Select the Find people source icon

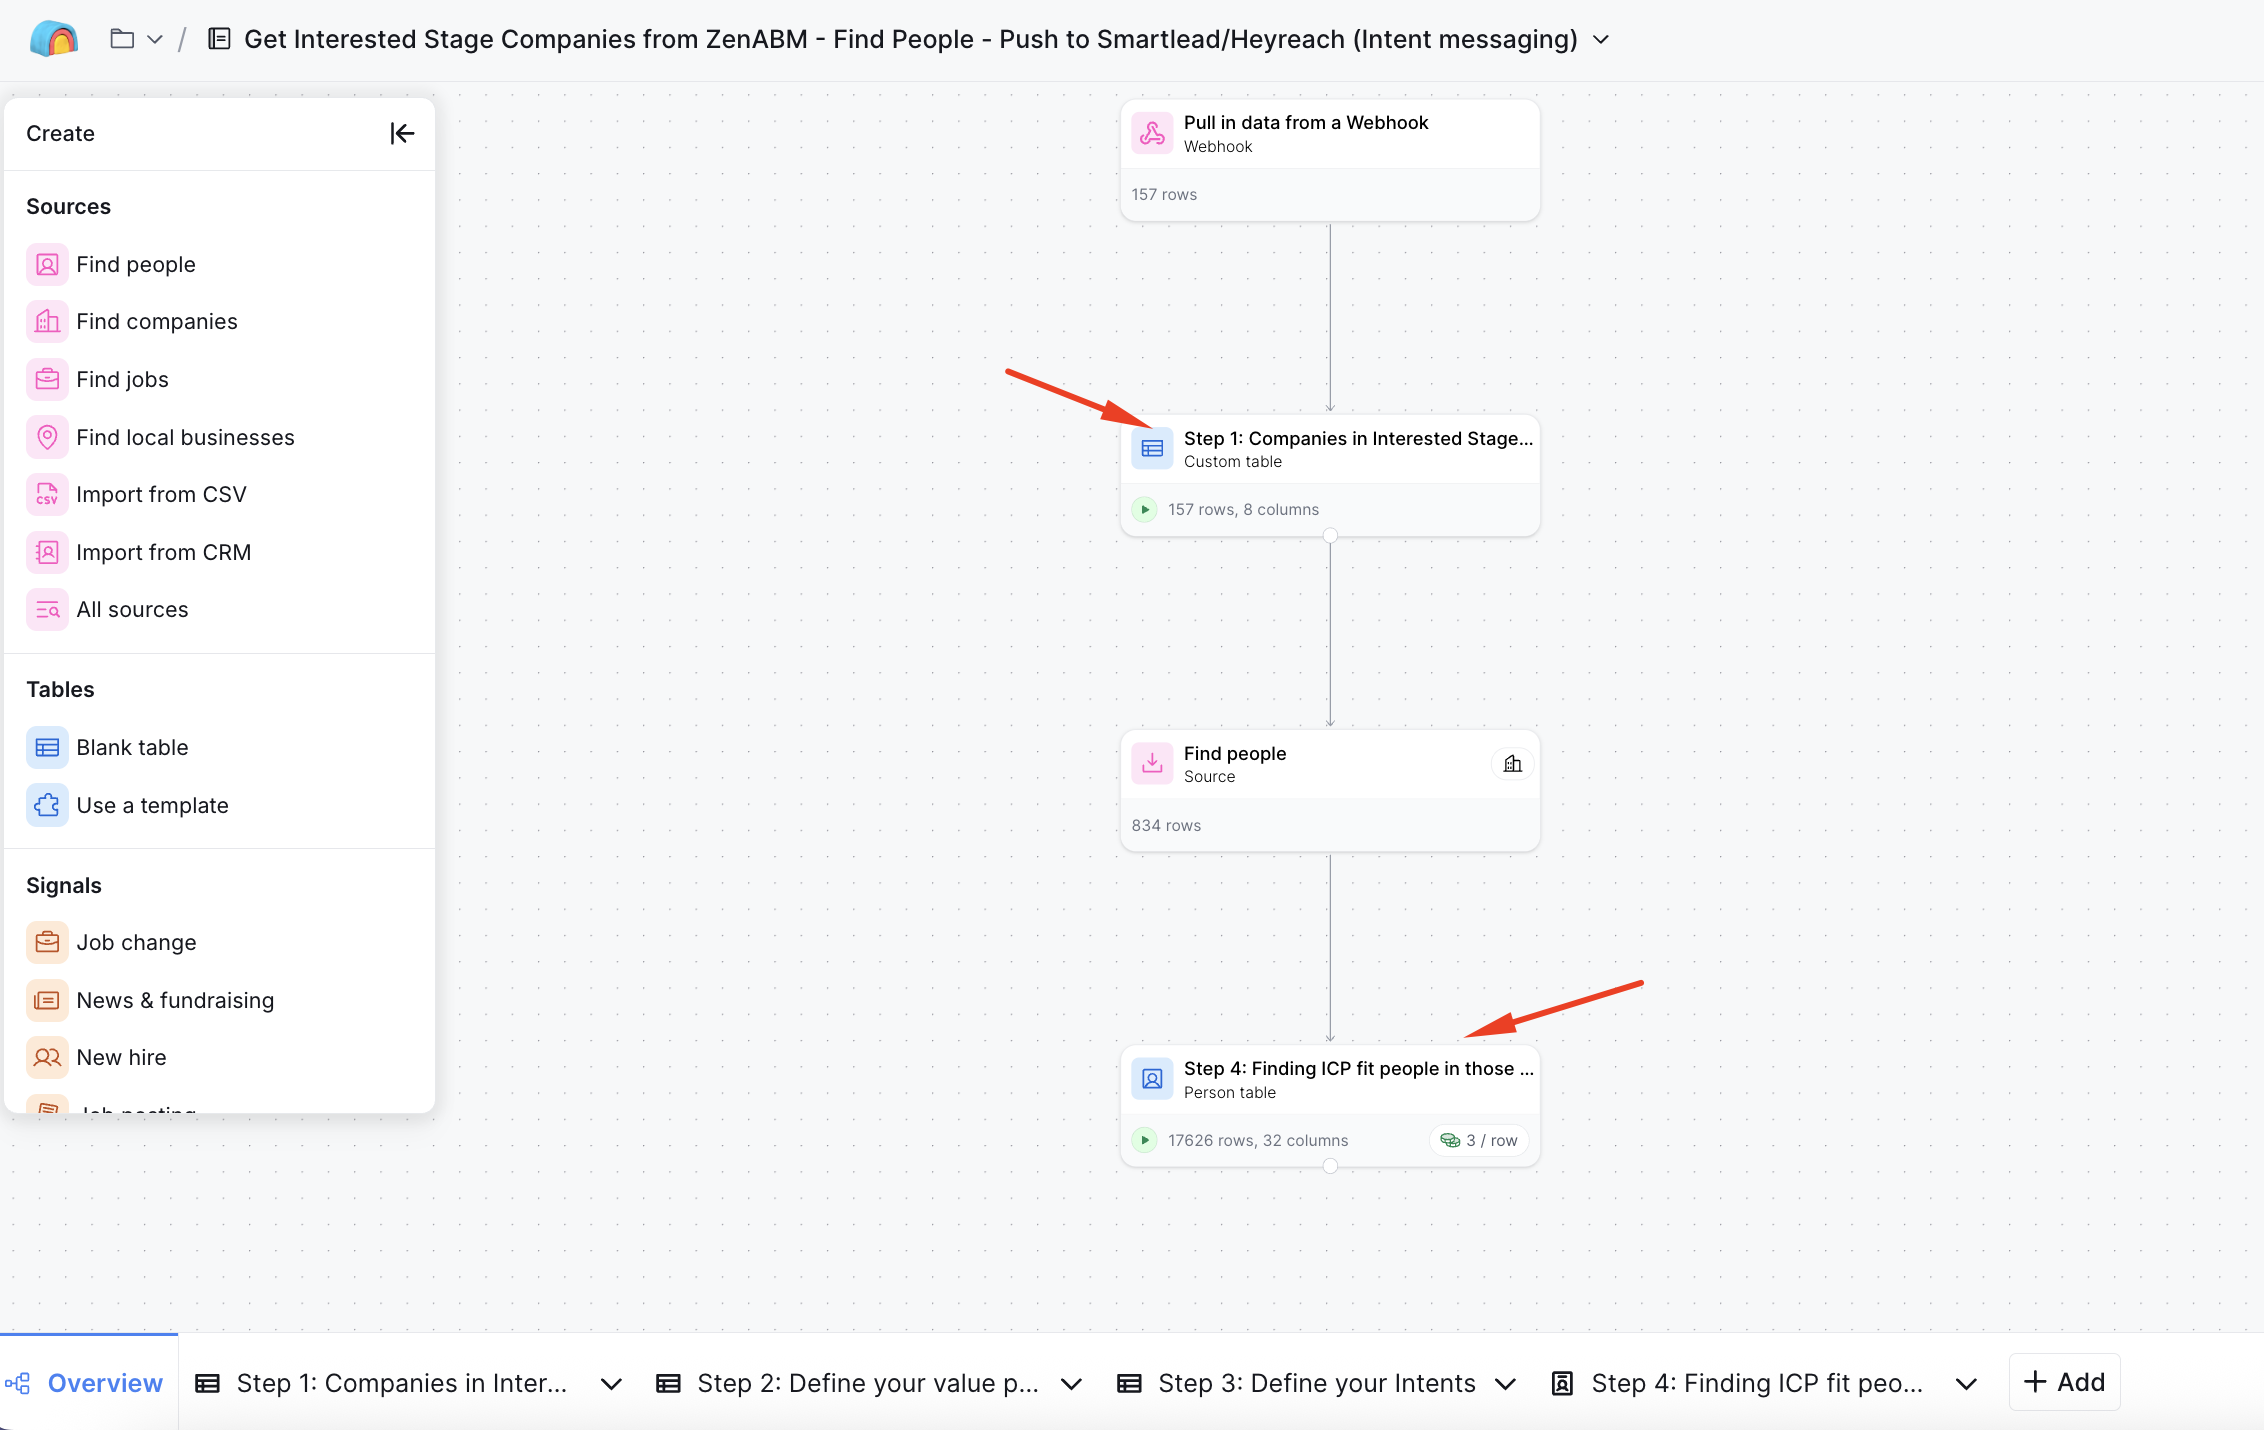pos(46,264)
